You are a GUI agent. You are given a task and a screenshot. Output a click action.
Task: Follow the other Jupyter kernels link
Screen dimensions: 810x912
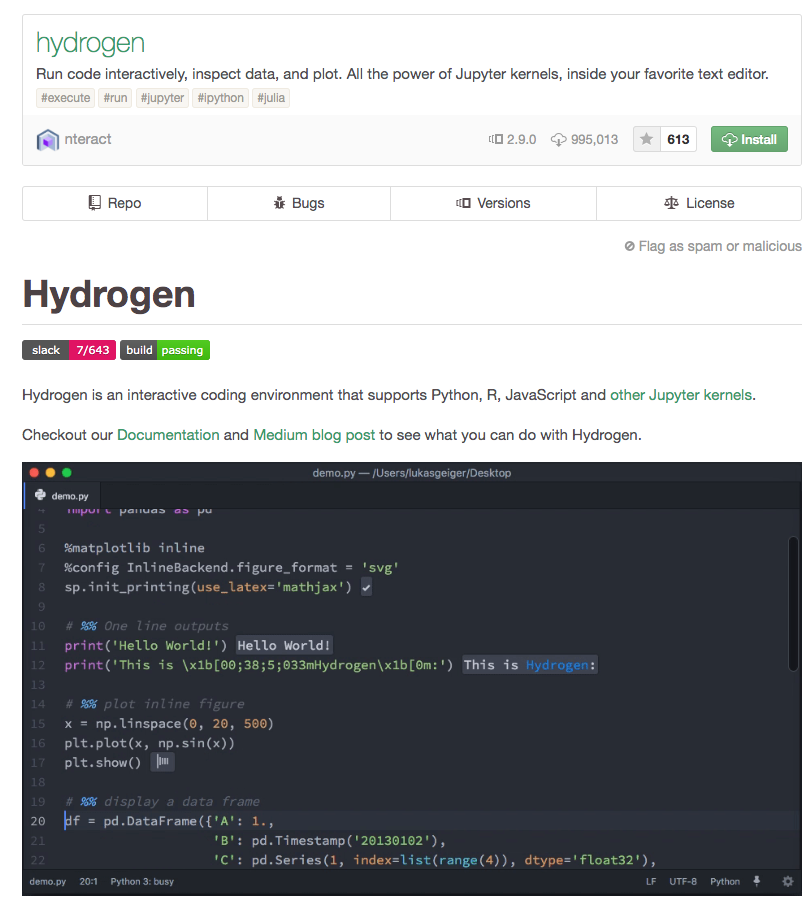pos(681,395)
